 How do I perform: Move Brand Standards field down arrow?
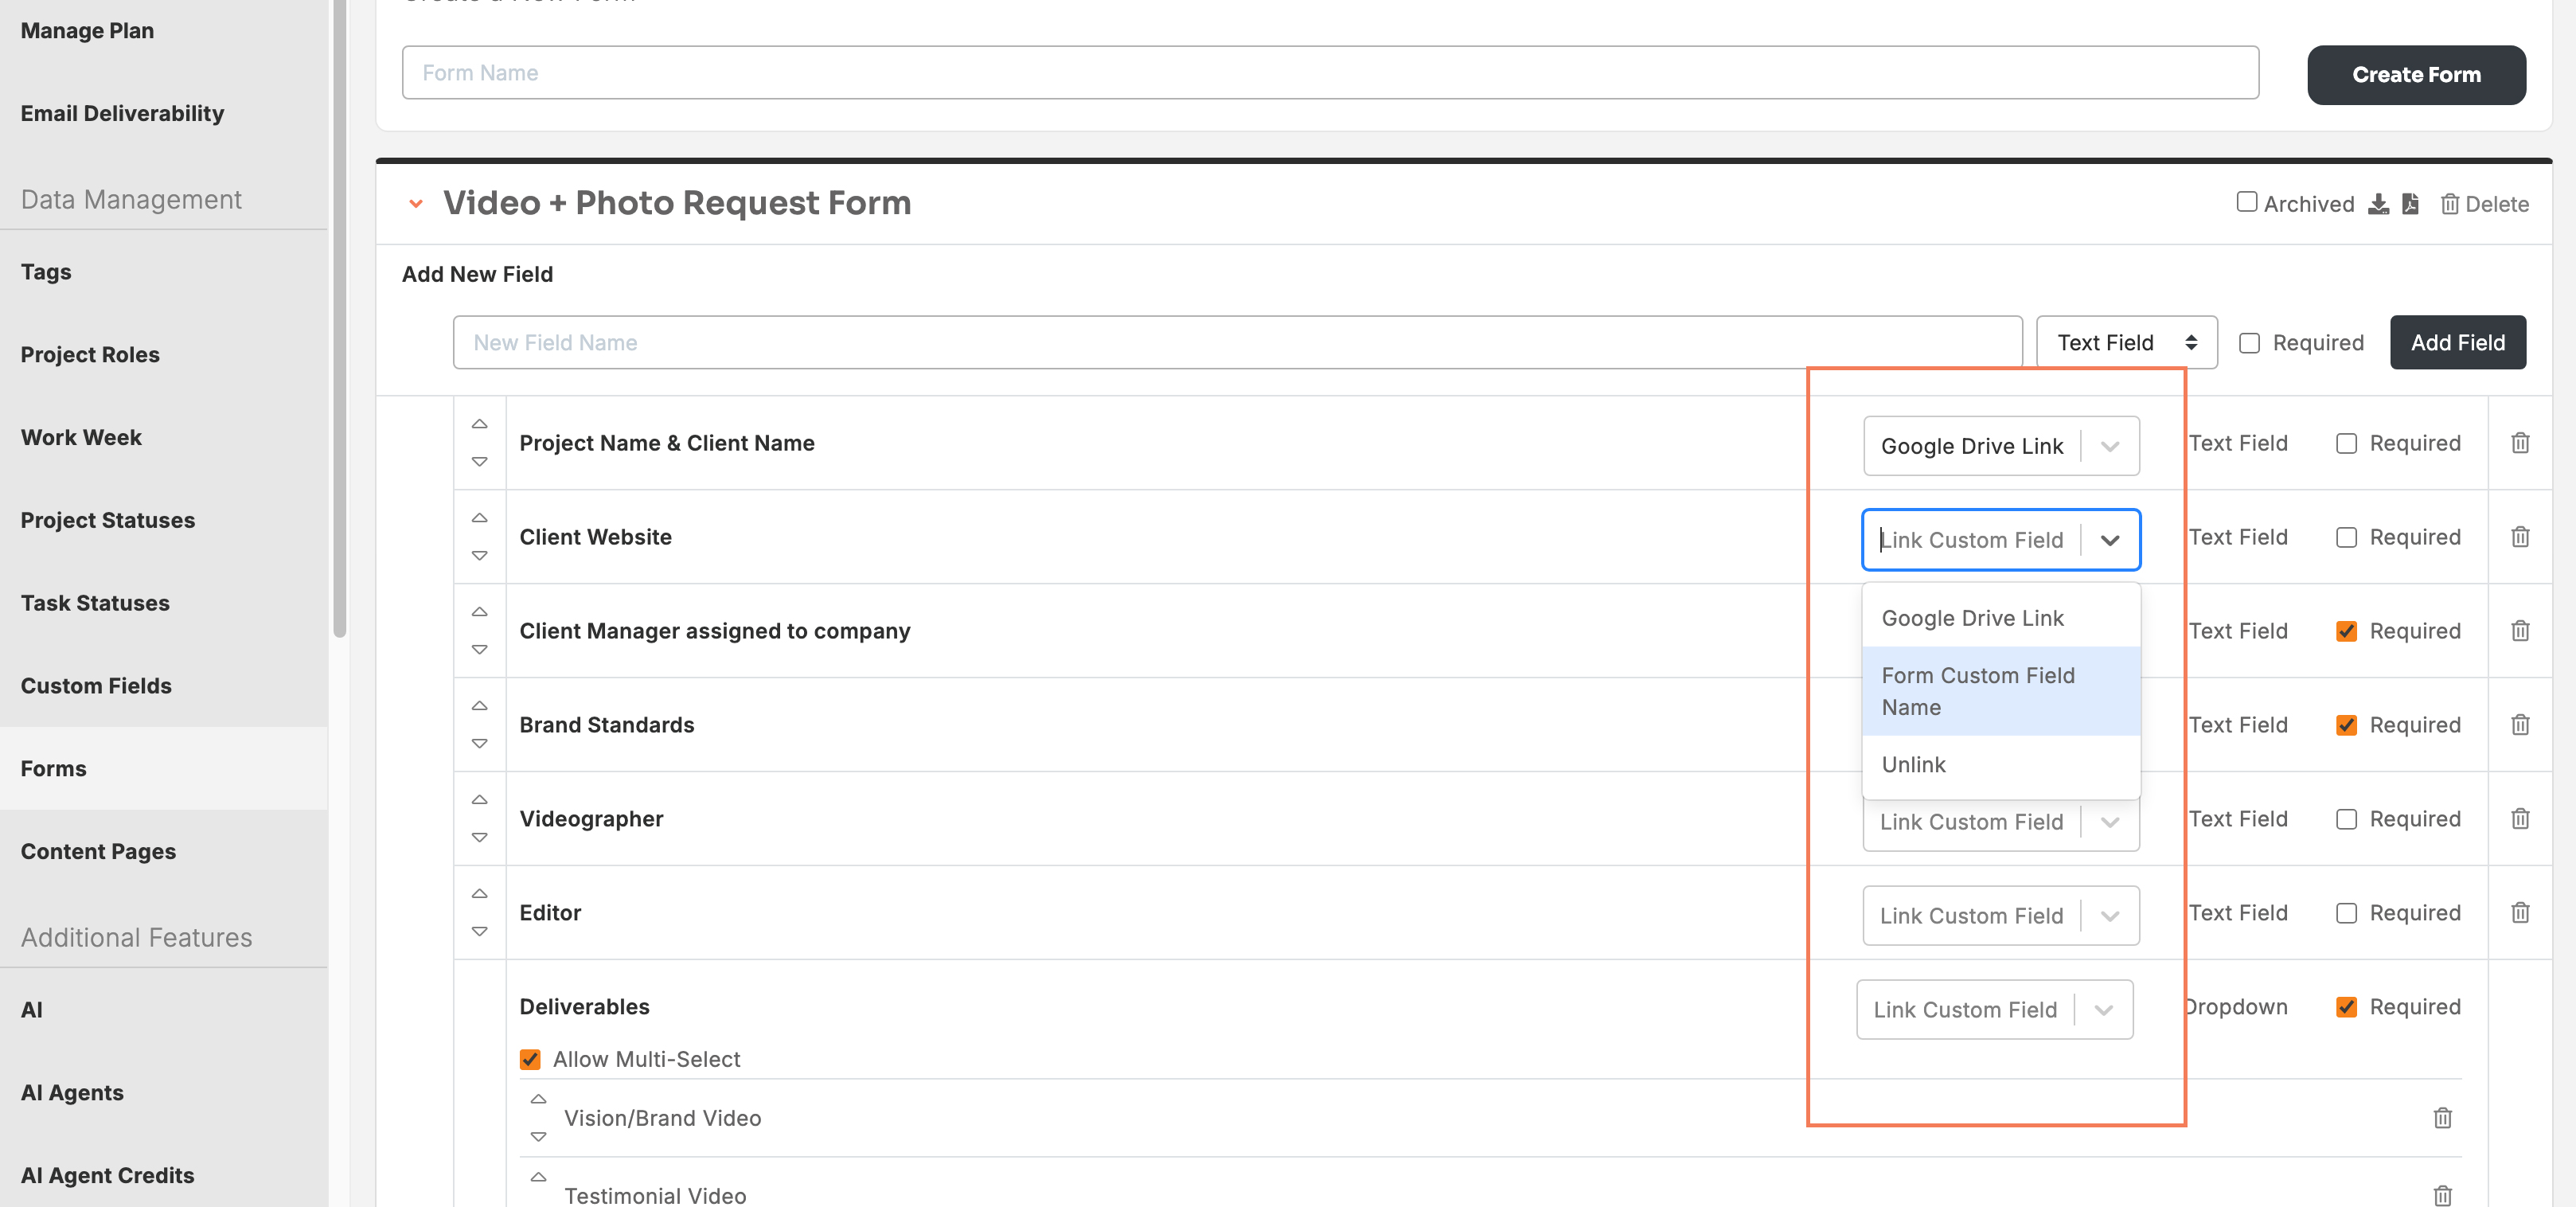click(x=480, y=743)
